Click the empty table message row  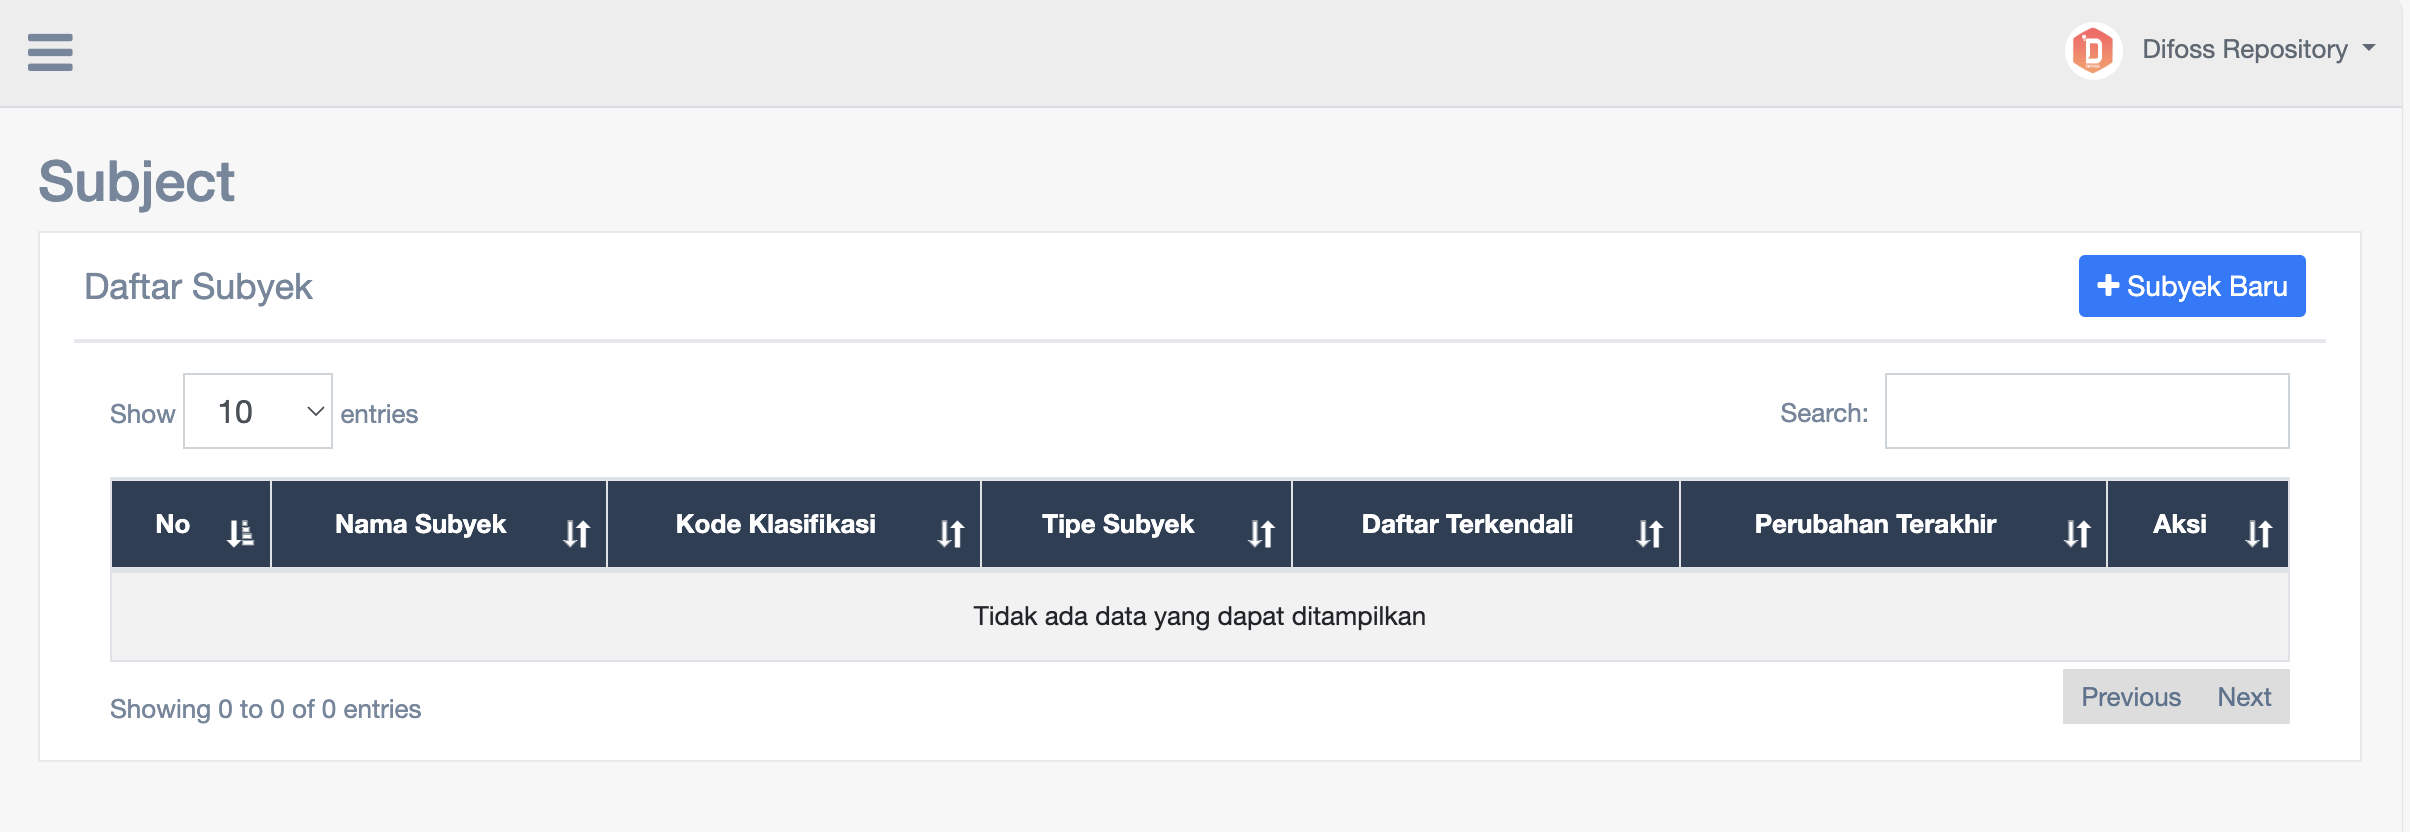coord(1199,616)
